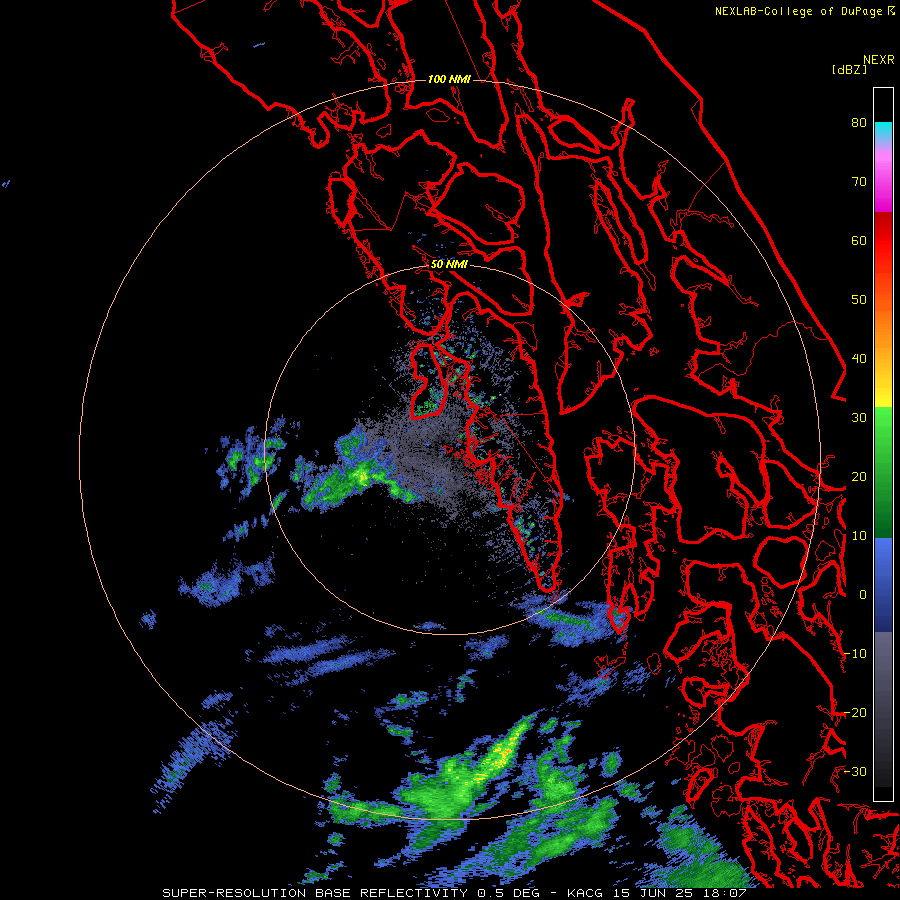The width and height of the screenshot is (900, 900).
Task: Select the NEXR label above the color scale
Action: 879,60
